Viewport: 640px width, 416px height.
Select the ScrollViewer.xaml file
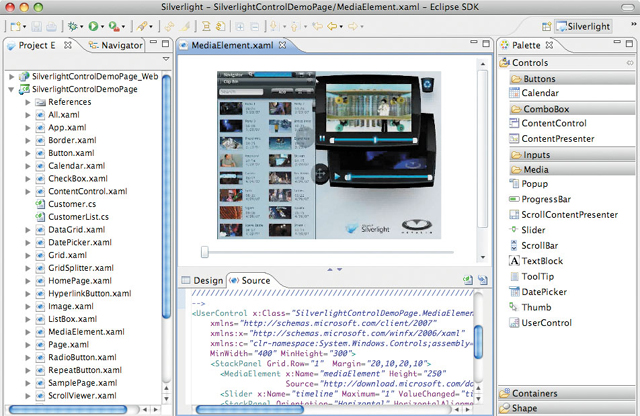point(82,396)
